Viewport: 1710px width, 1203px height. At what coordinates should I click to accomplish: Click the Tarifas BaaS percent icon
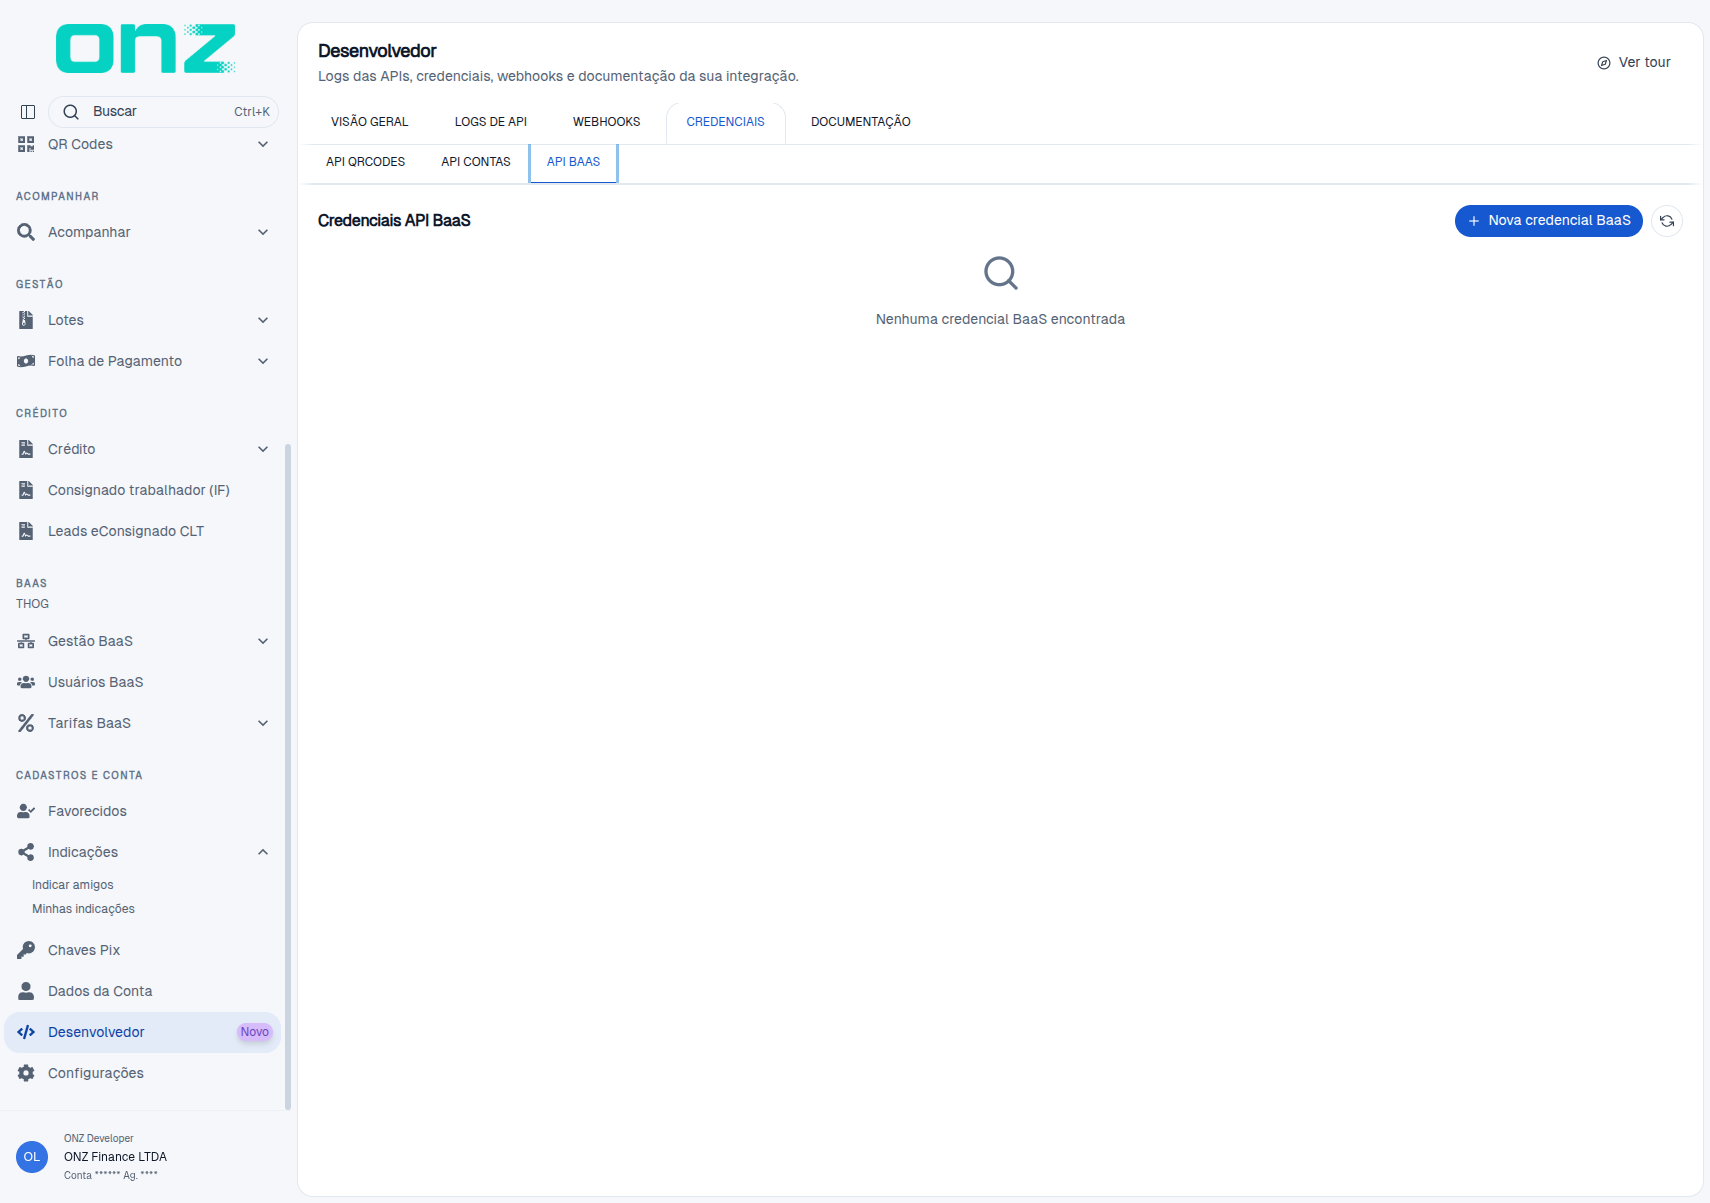26,723
